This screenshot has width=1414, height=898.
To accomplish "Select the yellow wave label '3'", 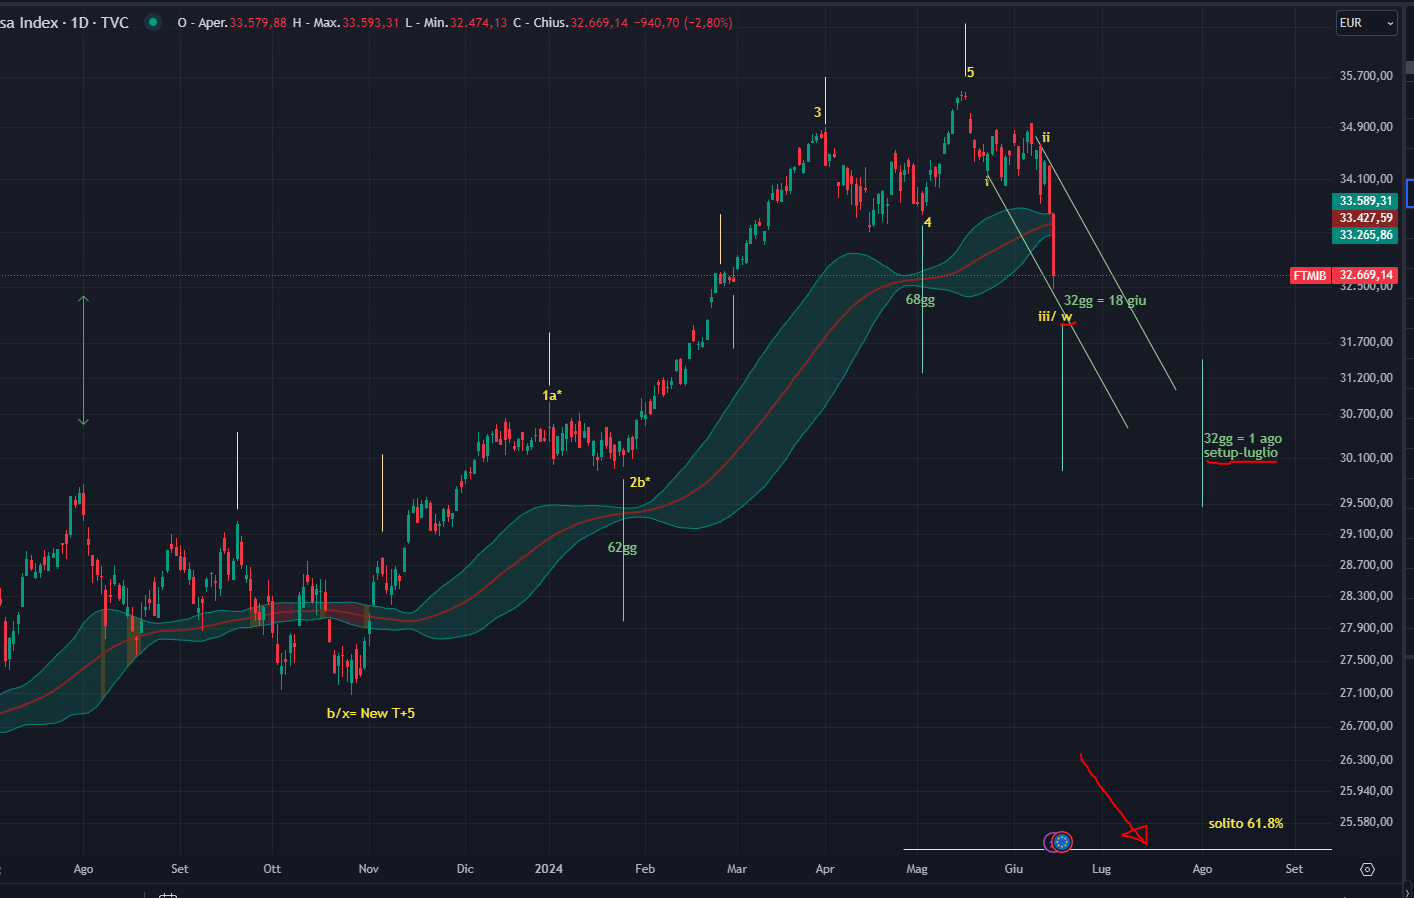I will 817,112.
